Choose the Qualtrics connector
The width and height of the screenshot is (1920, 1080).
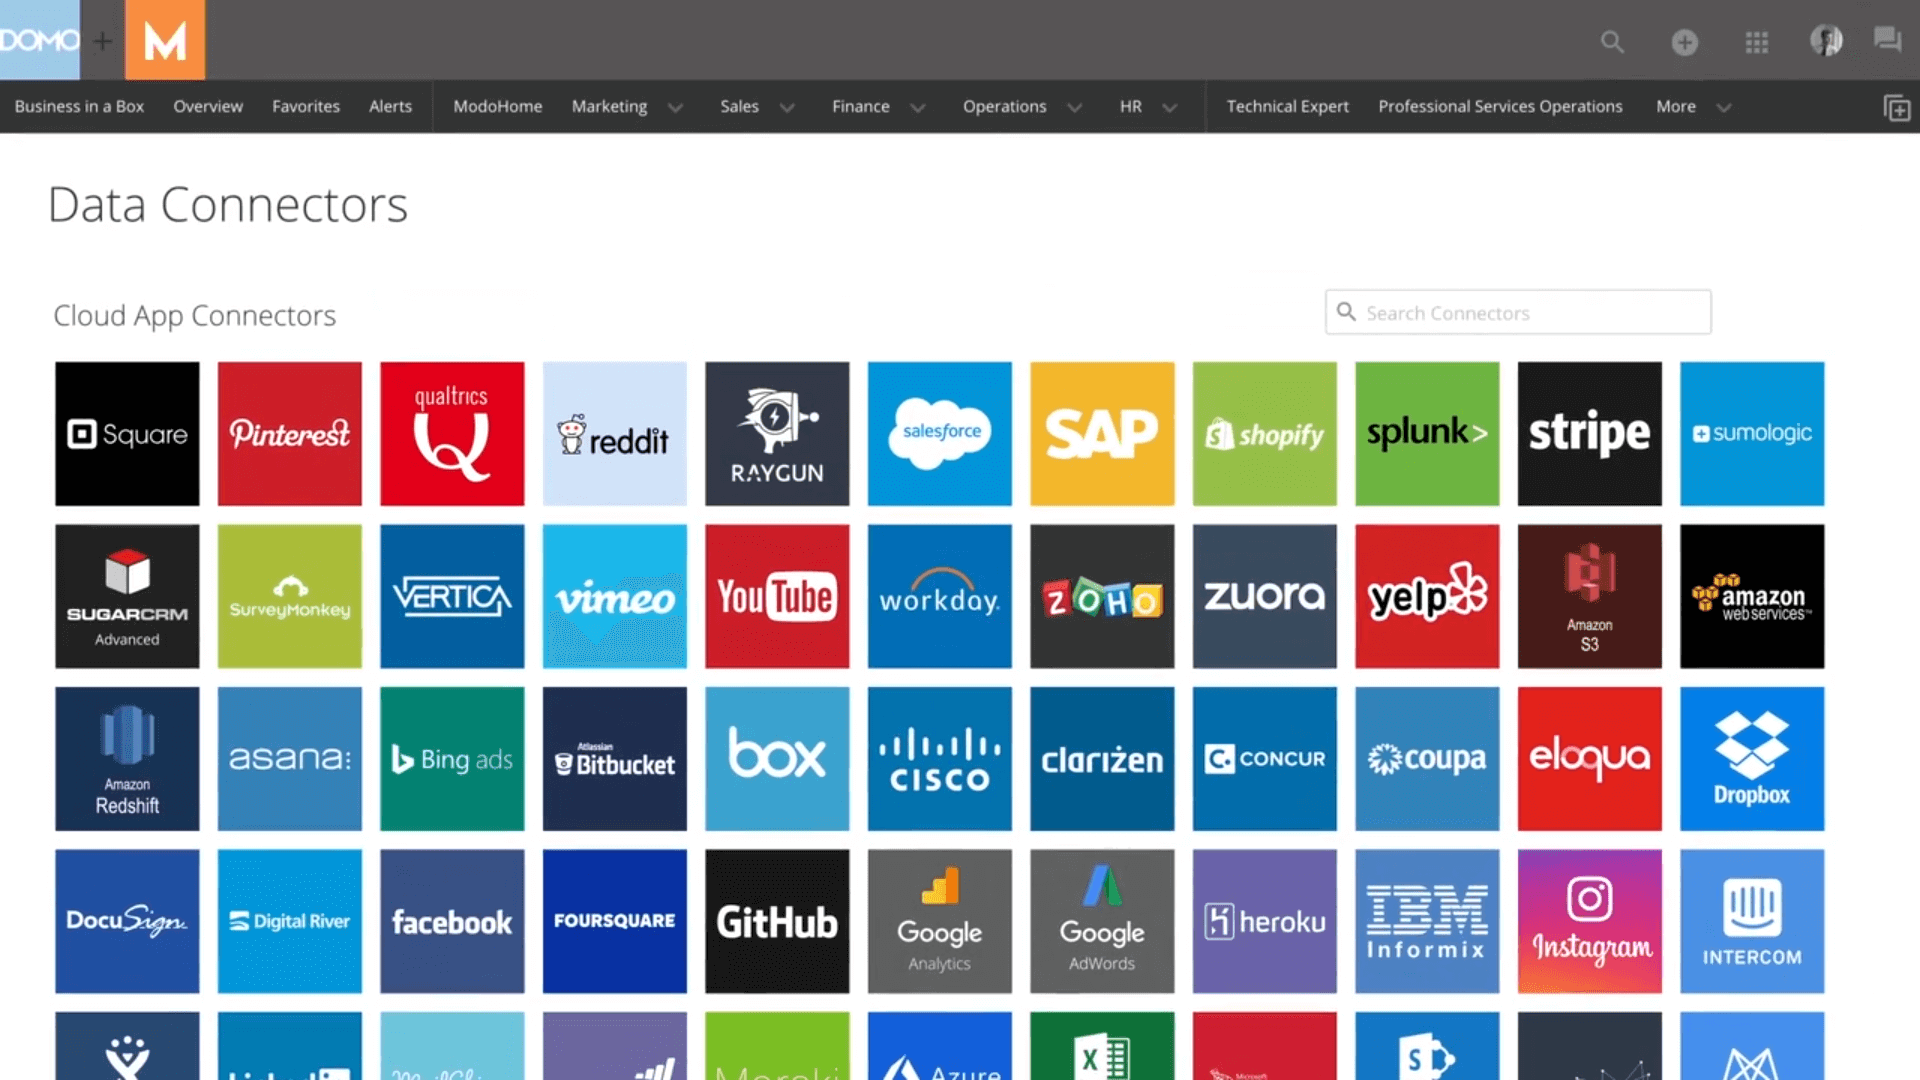tap(452, 434)
